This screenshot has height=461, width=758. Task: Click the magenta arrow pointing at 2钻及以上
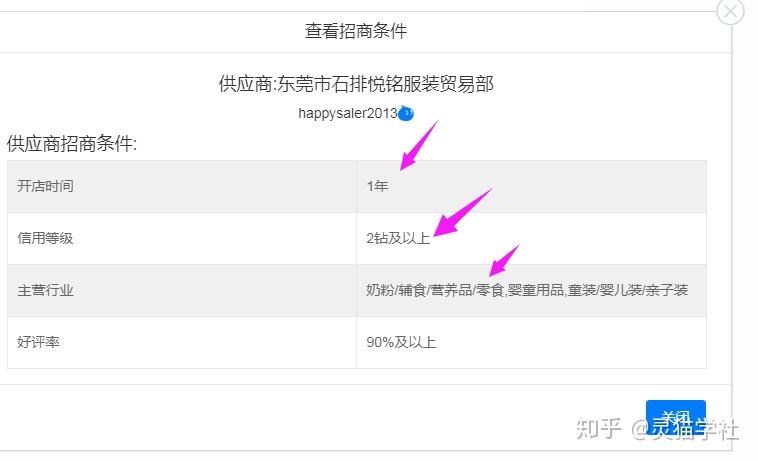tap(462, 212)
